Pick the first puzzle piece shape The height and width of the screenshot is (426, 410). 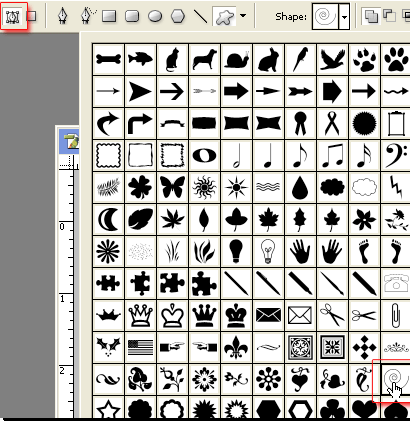pos(108,283)
